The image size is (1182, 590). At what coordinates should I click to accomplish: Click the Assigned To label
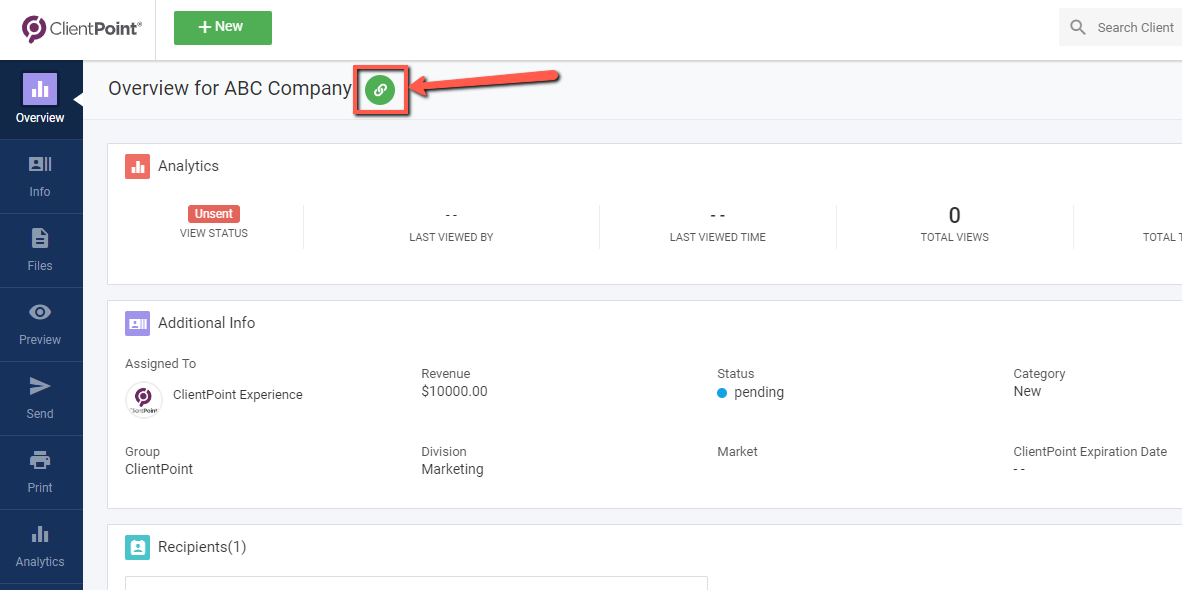(x=161, y=364)
